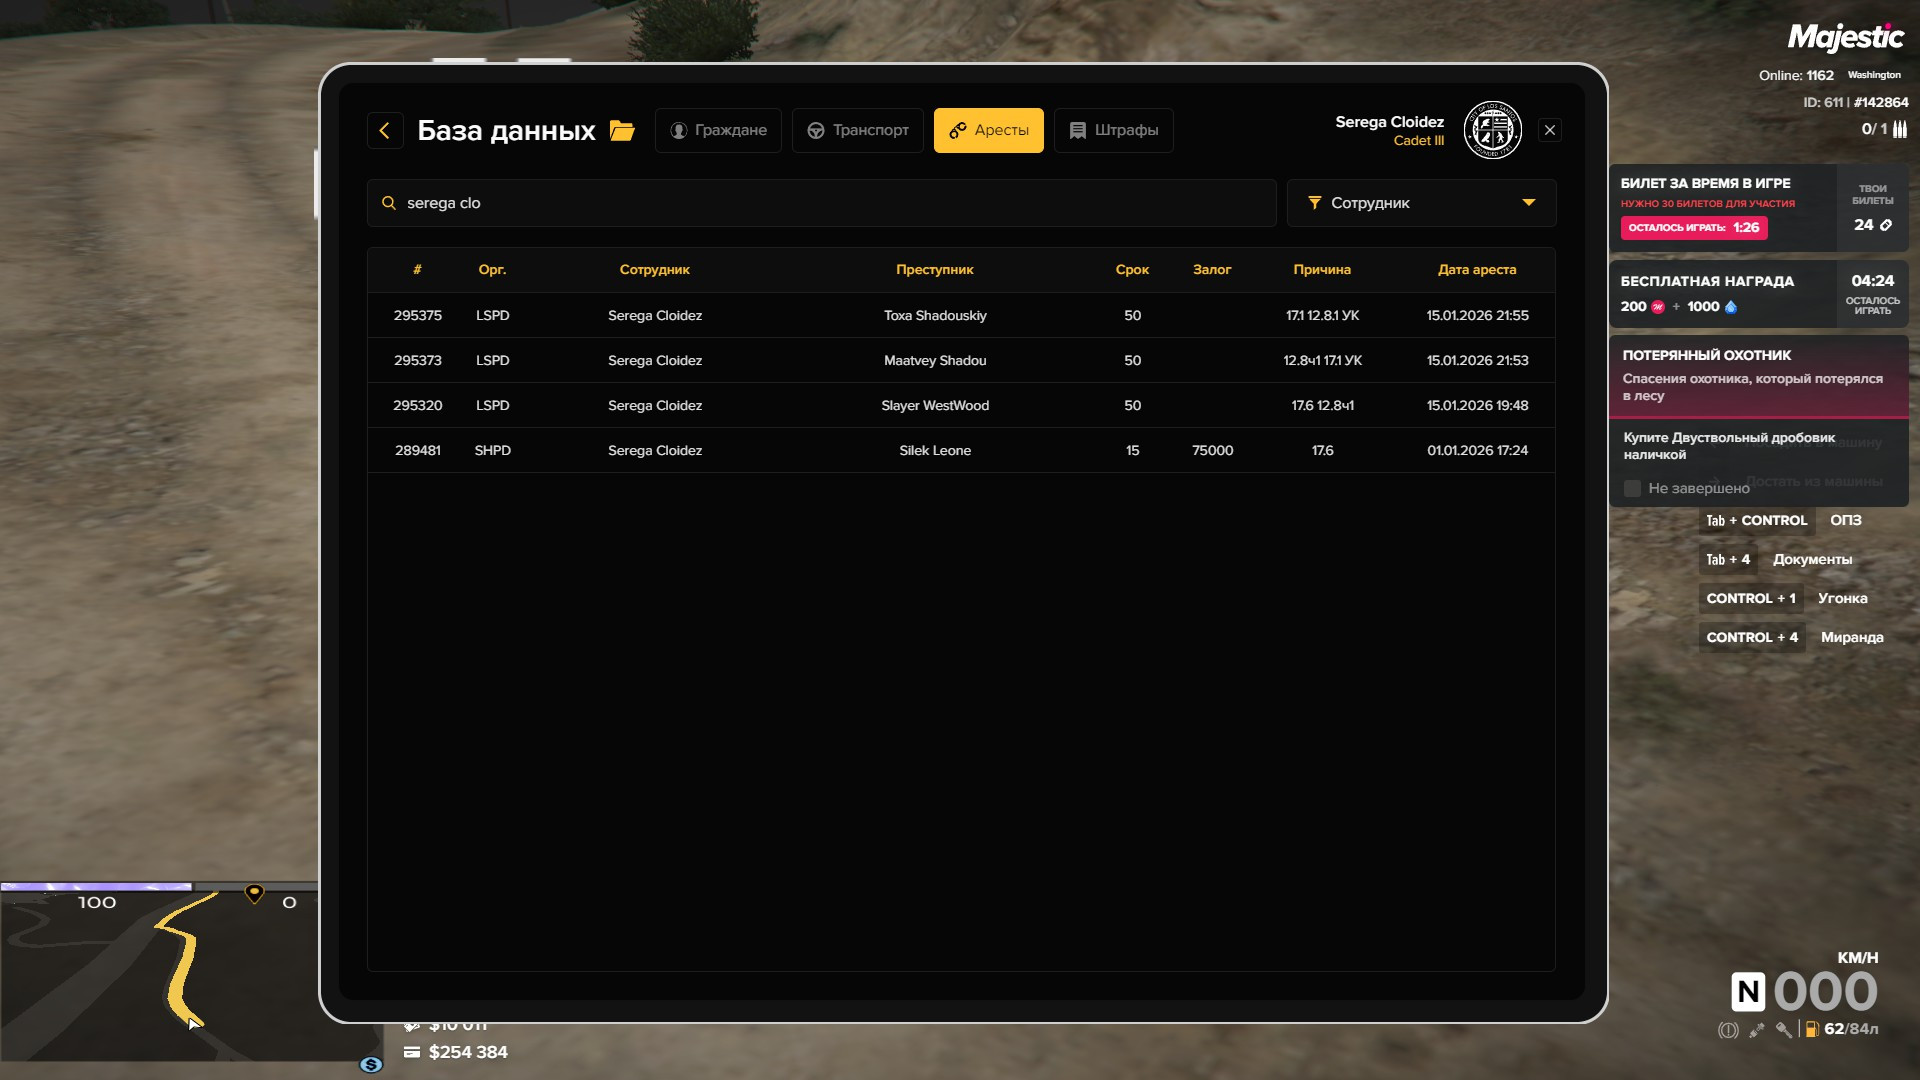Open the Штрафы tab
Viewport: 1920px width, 1080px height.
pos(1113,130)
